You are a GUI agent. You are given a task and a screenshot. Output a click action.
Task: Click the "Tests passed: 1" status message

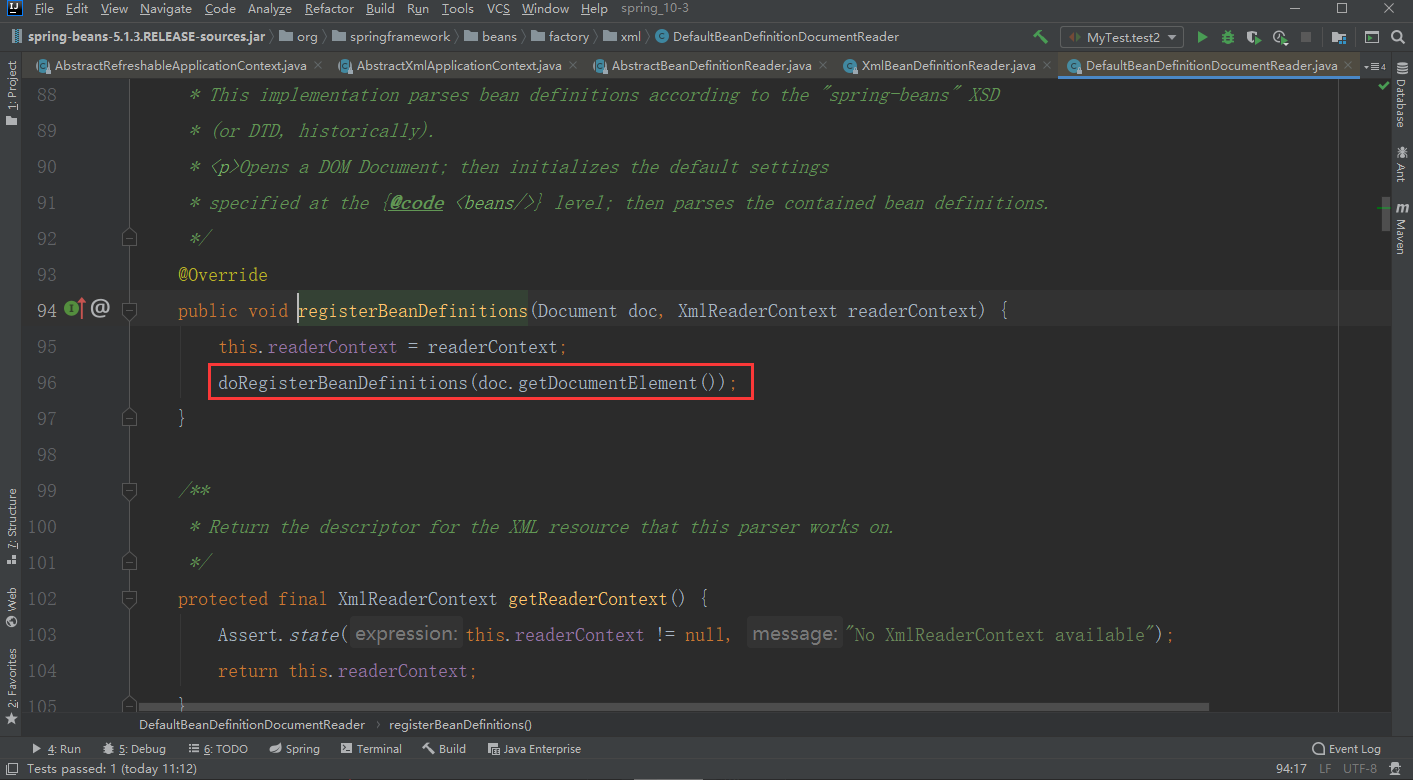pyautogui.click(x=112, y=769)
